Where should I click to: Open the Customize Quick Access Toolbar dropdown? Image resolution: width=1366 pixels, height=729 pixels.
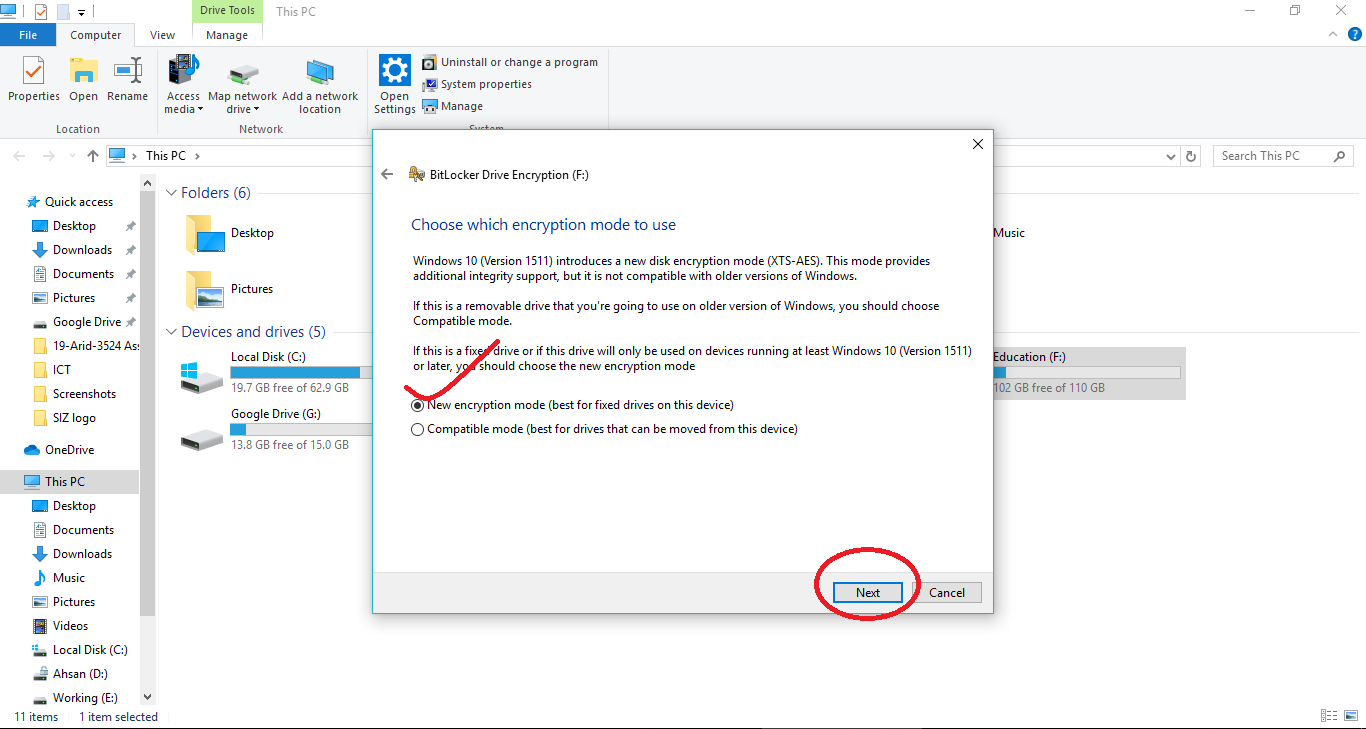(x=82, y=13)
